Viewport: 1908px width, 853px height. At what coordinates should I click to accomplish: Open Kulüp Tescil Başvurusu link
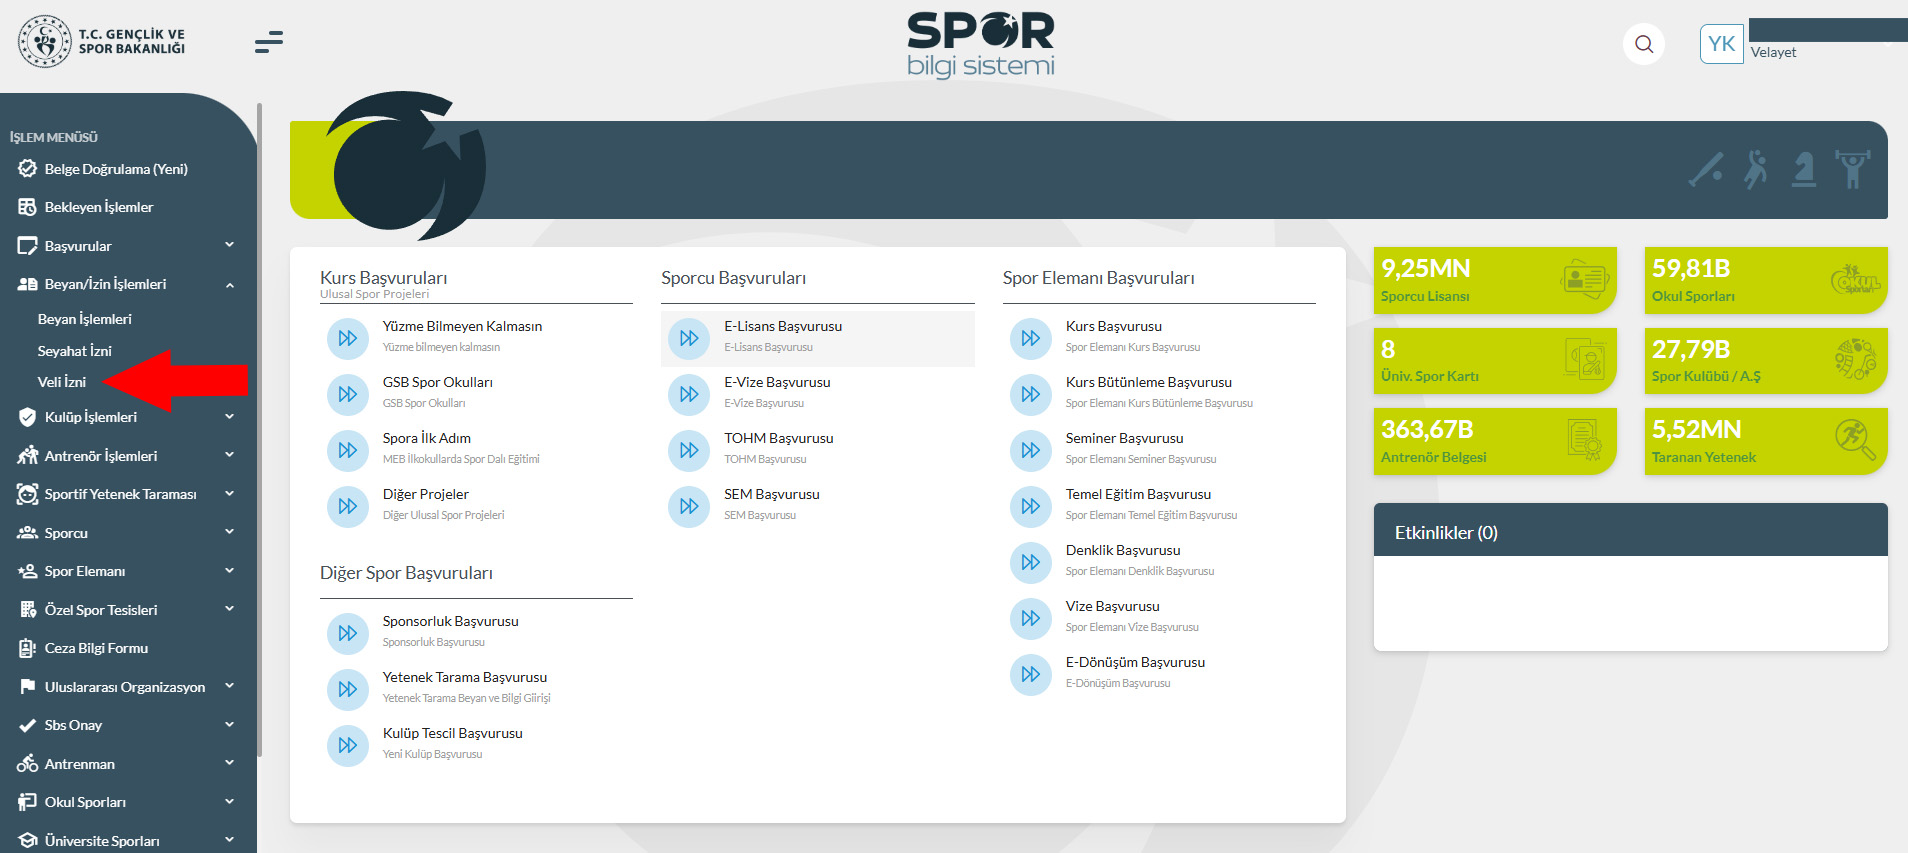[x=452, y=733]
